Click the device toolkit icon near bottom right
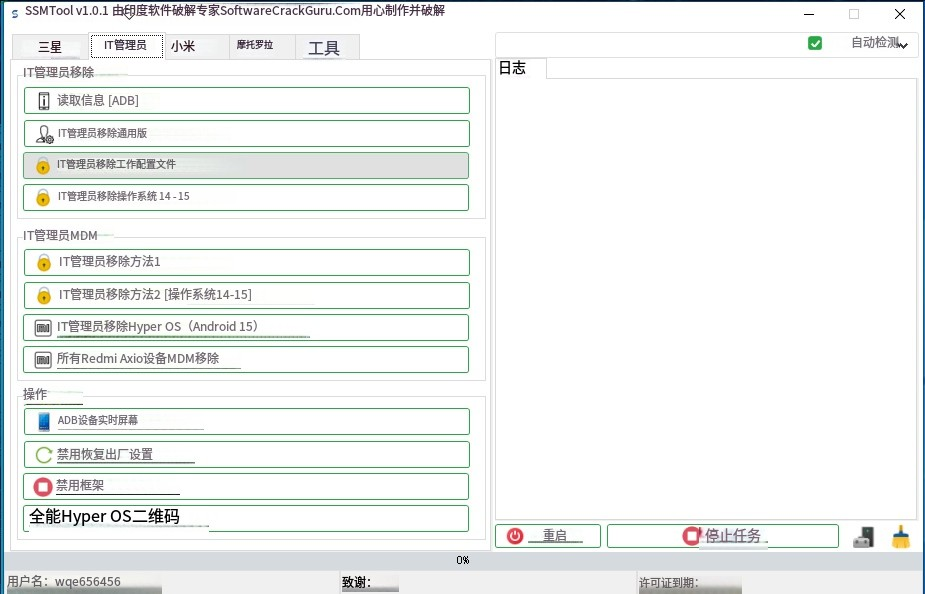The image size is (925, 594). point(862,536)
